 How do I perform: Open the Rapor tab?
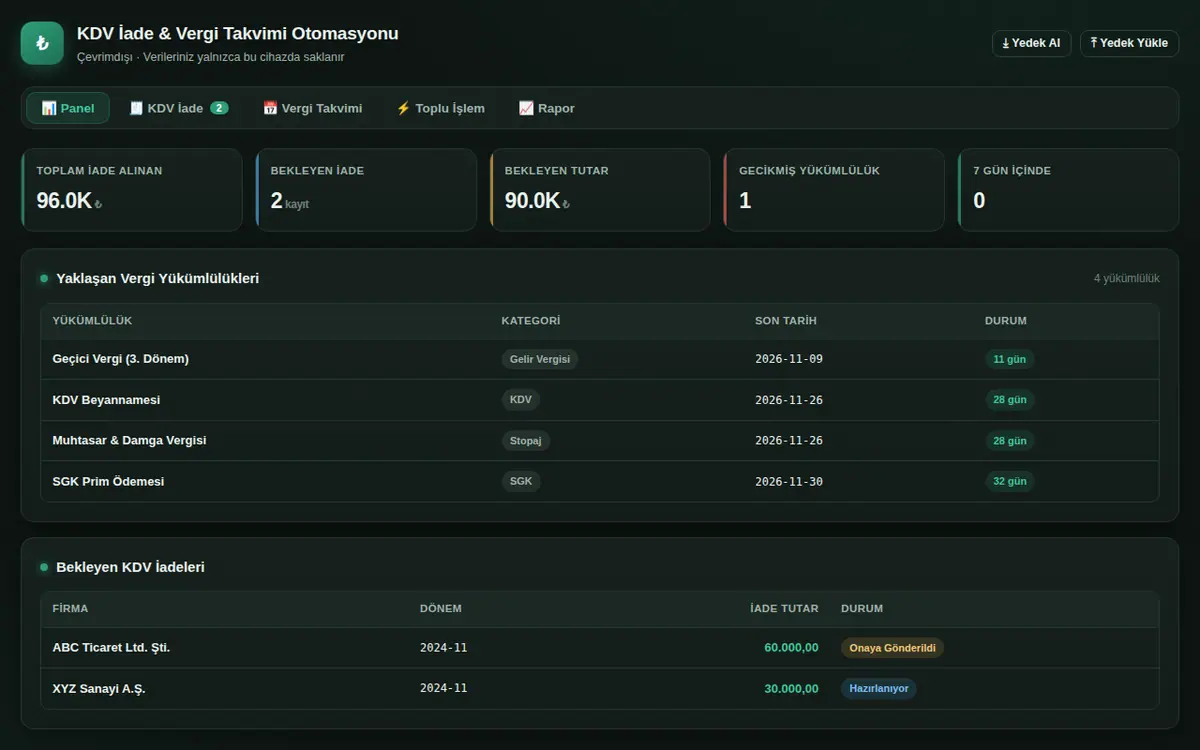[x=547, y=108]
